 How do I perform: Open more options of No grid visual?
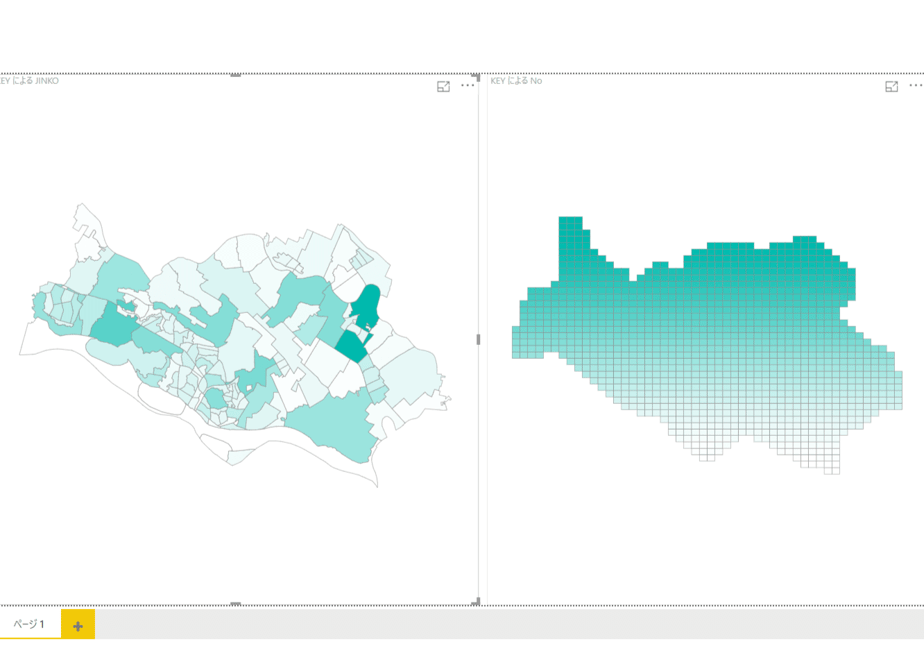click(916, 86)
